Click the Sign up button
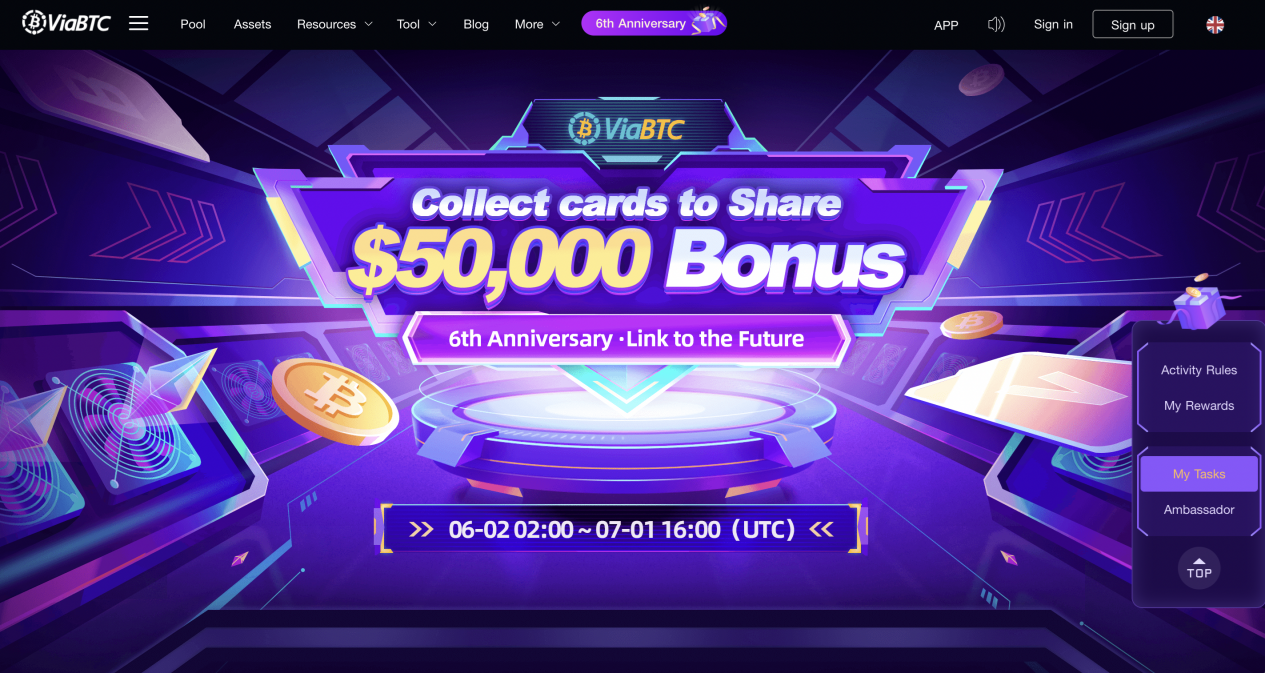This screenshot has width=1265, height=673. pyautogui.click(x=1133, y=24)
